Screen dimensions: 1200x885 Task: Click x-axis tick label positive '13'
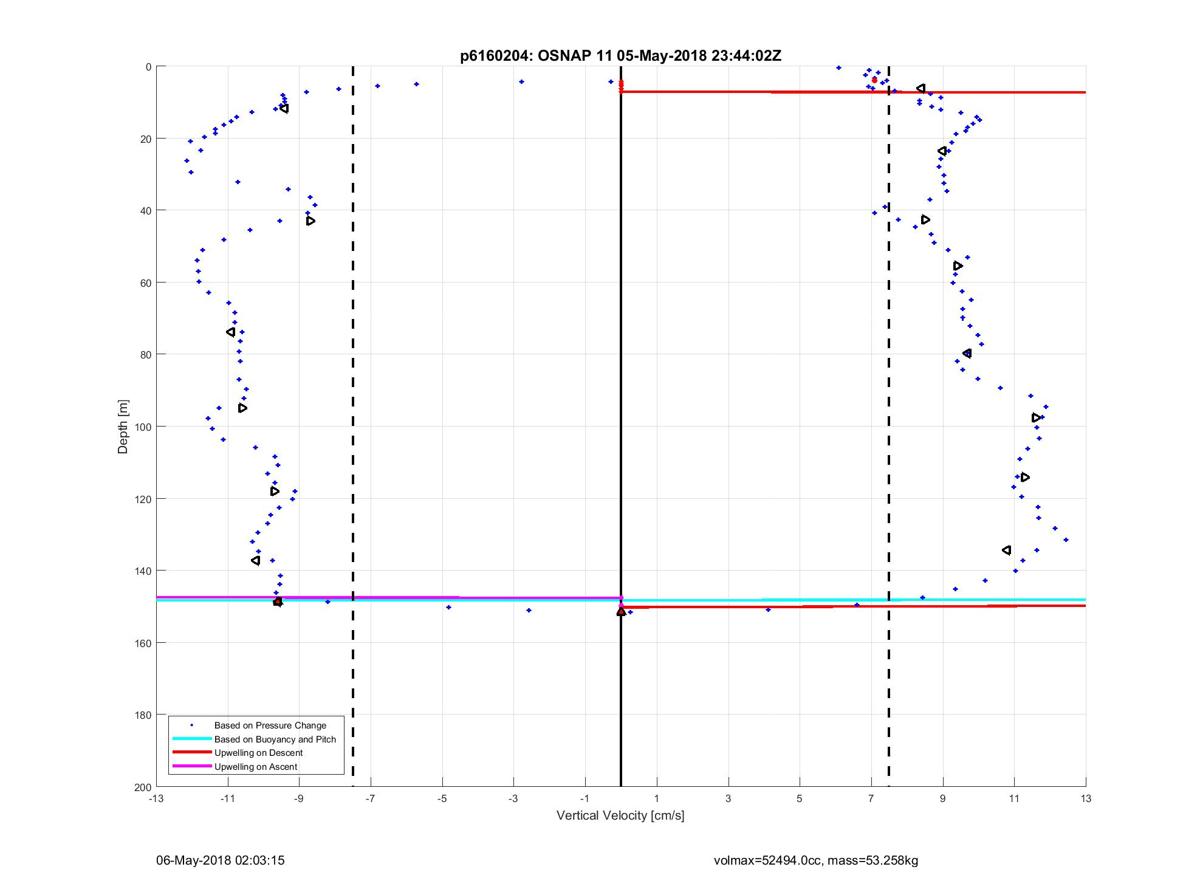point(1086,799)
